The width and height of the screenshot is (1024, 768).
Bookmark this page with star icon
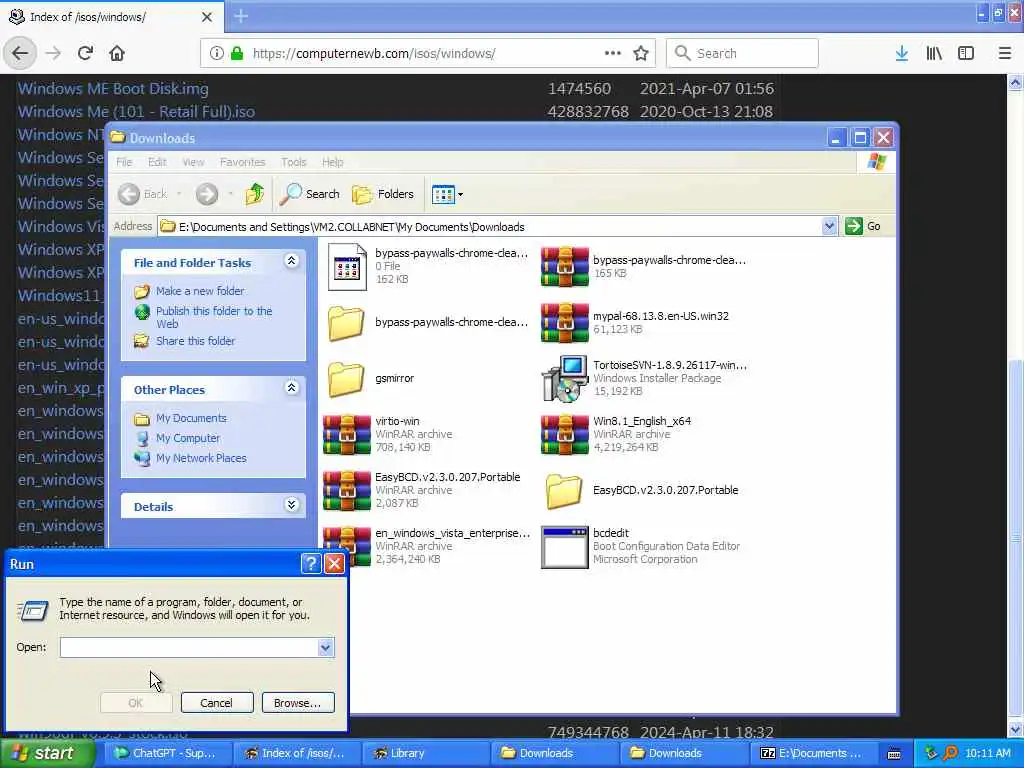[641, 53]
